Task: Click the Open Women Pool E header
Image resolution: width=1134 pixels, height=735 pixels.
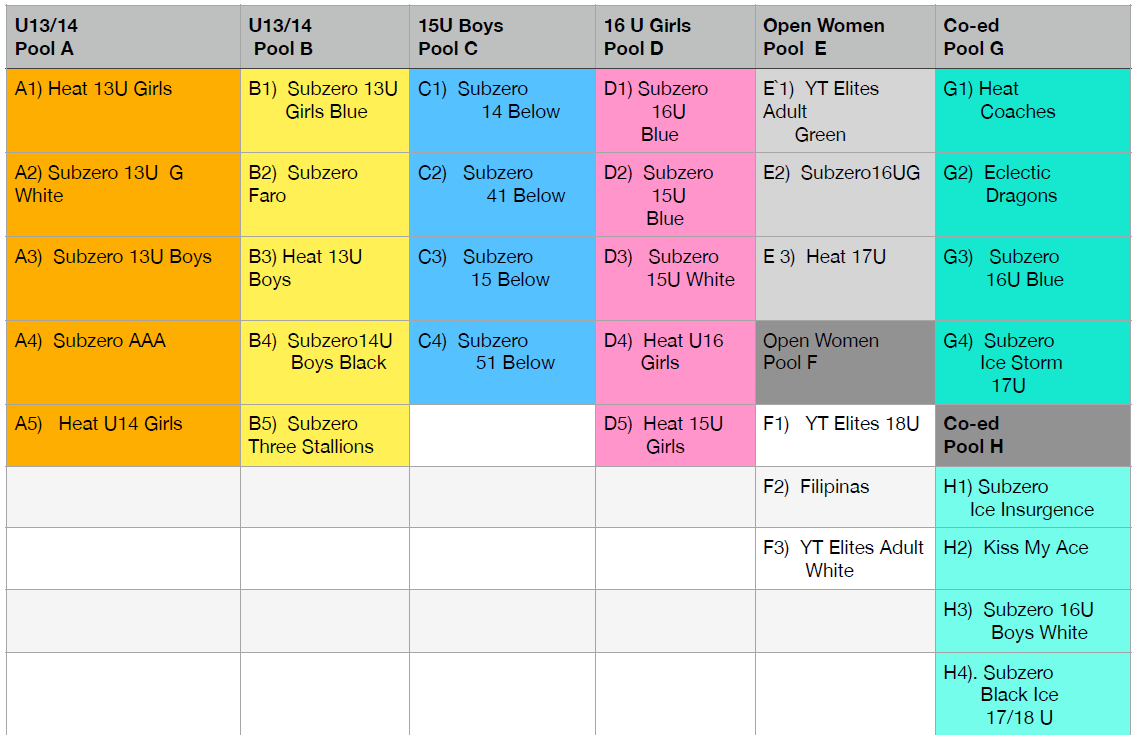Action: [x=845, y=37]
